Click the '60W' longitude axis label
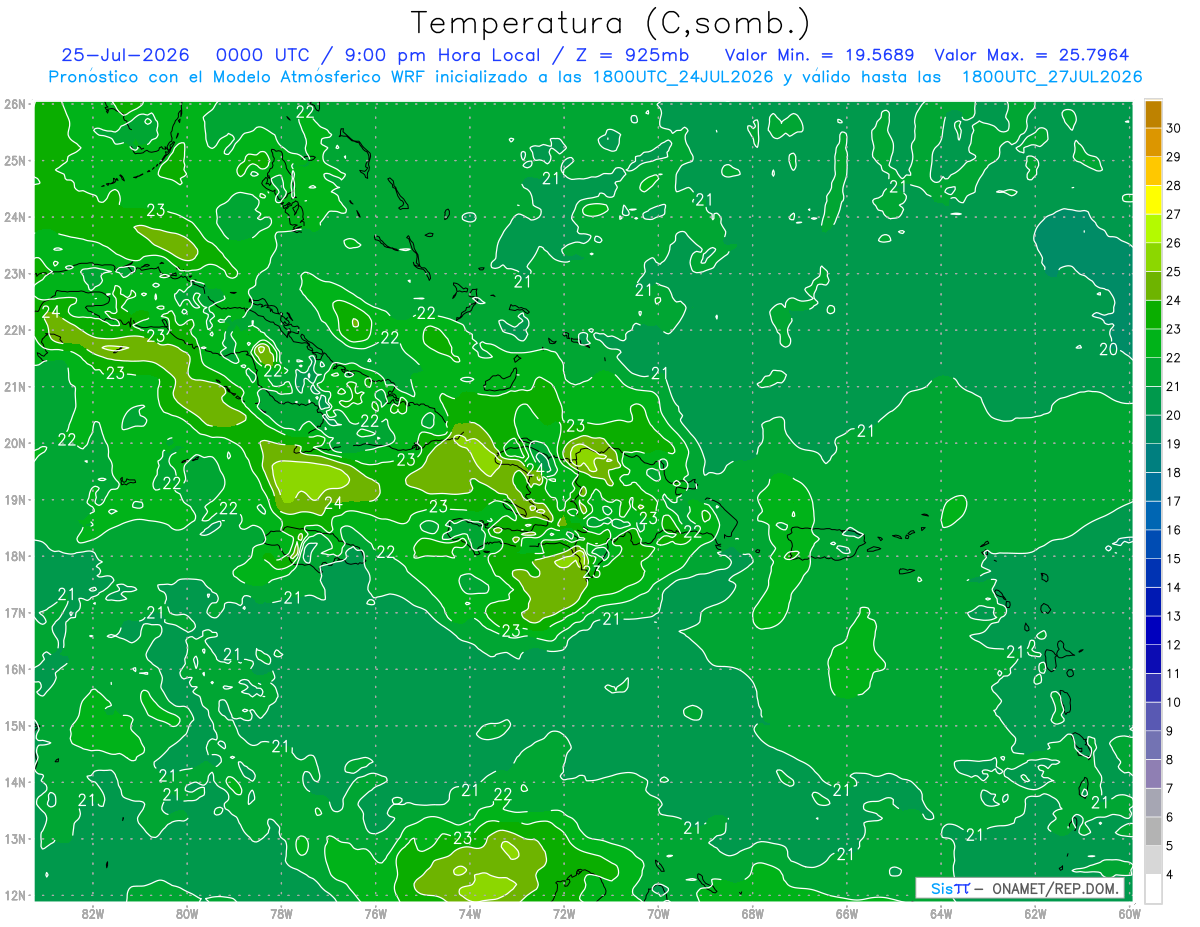The image size is (1200, 927). 1130,913
